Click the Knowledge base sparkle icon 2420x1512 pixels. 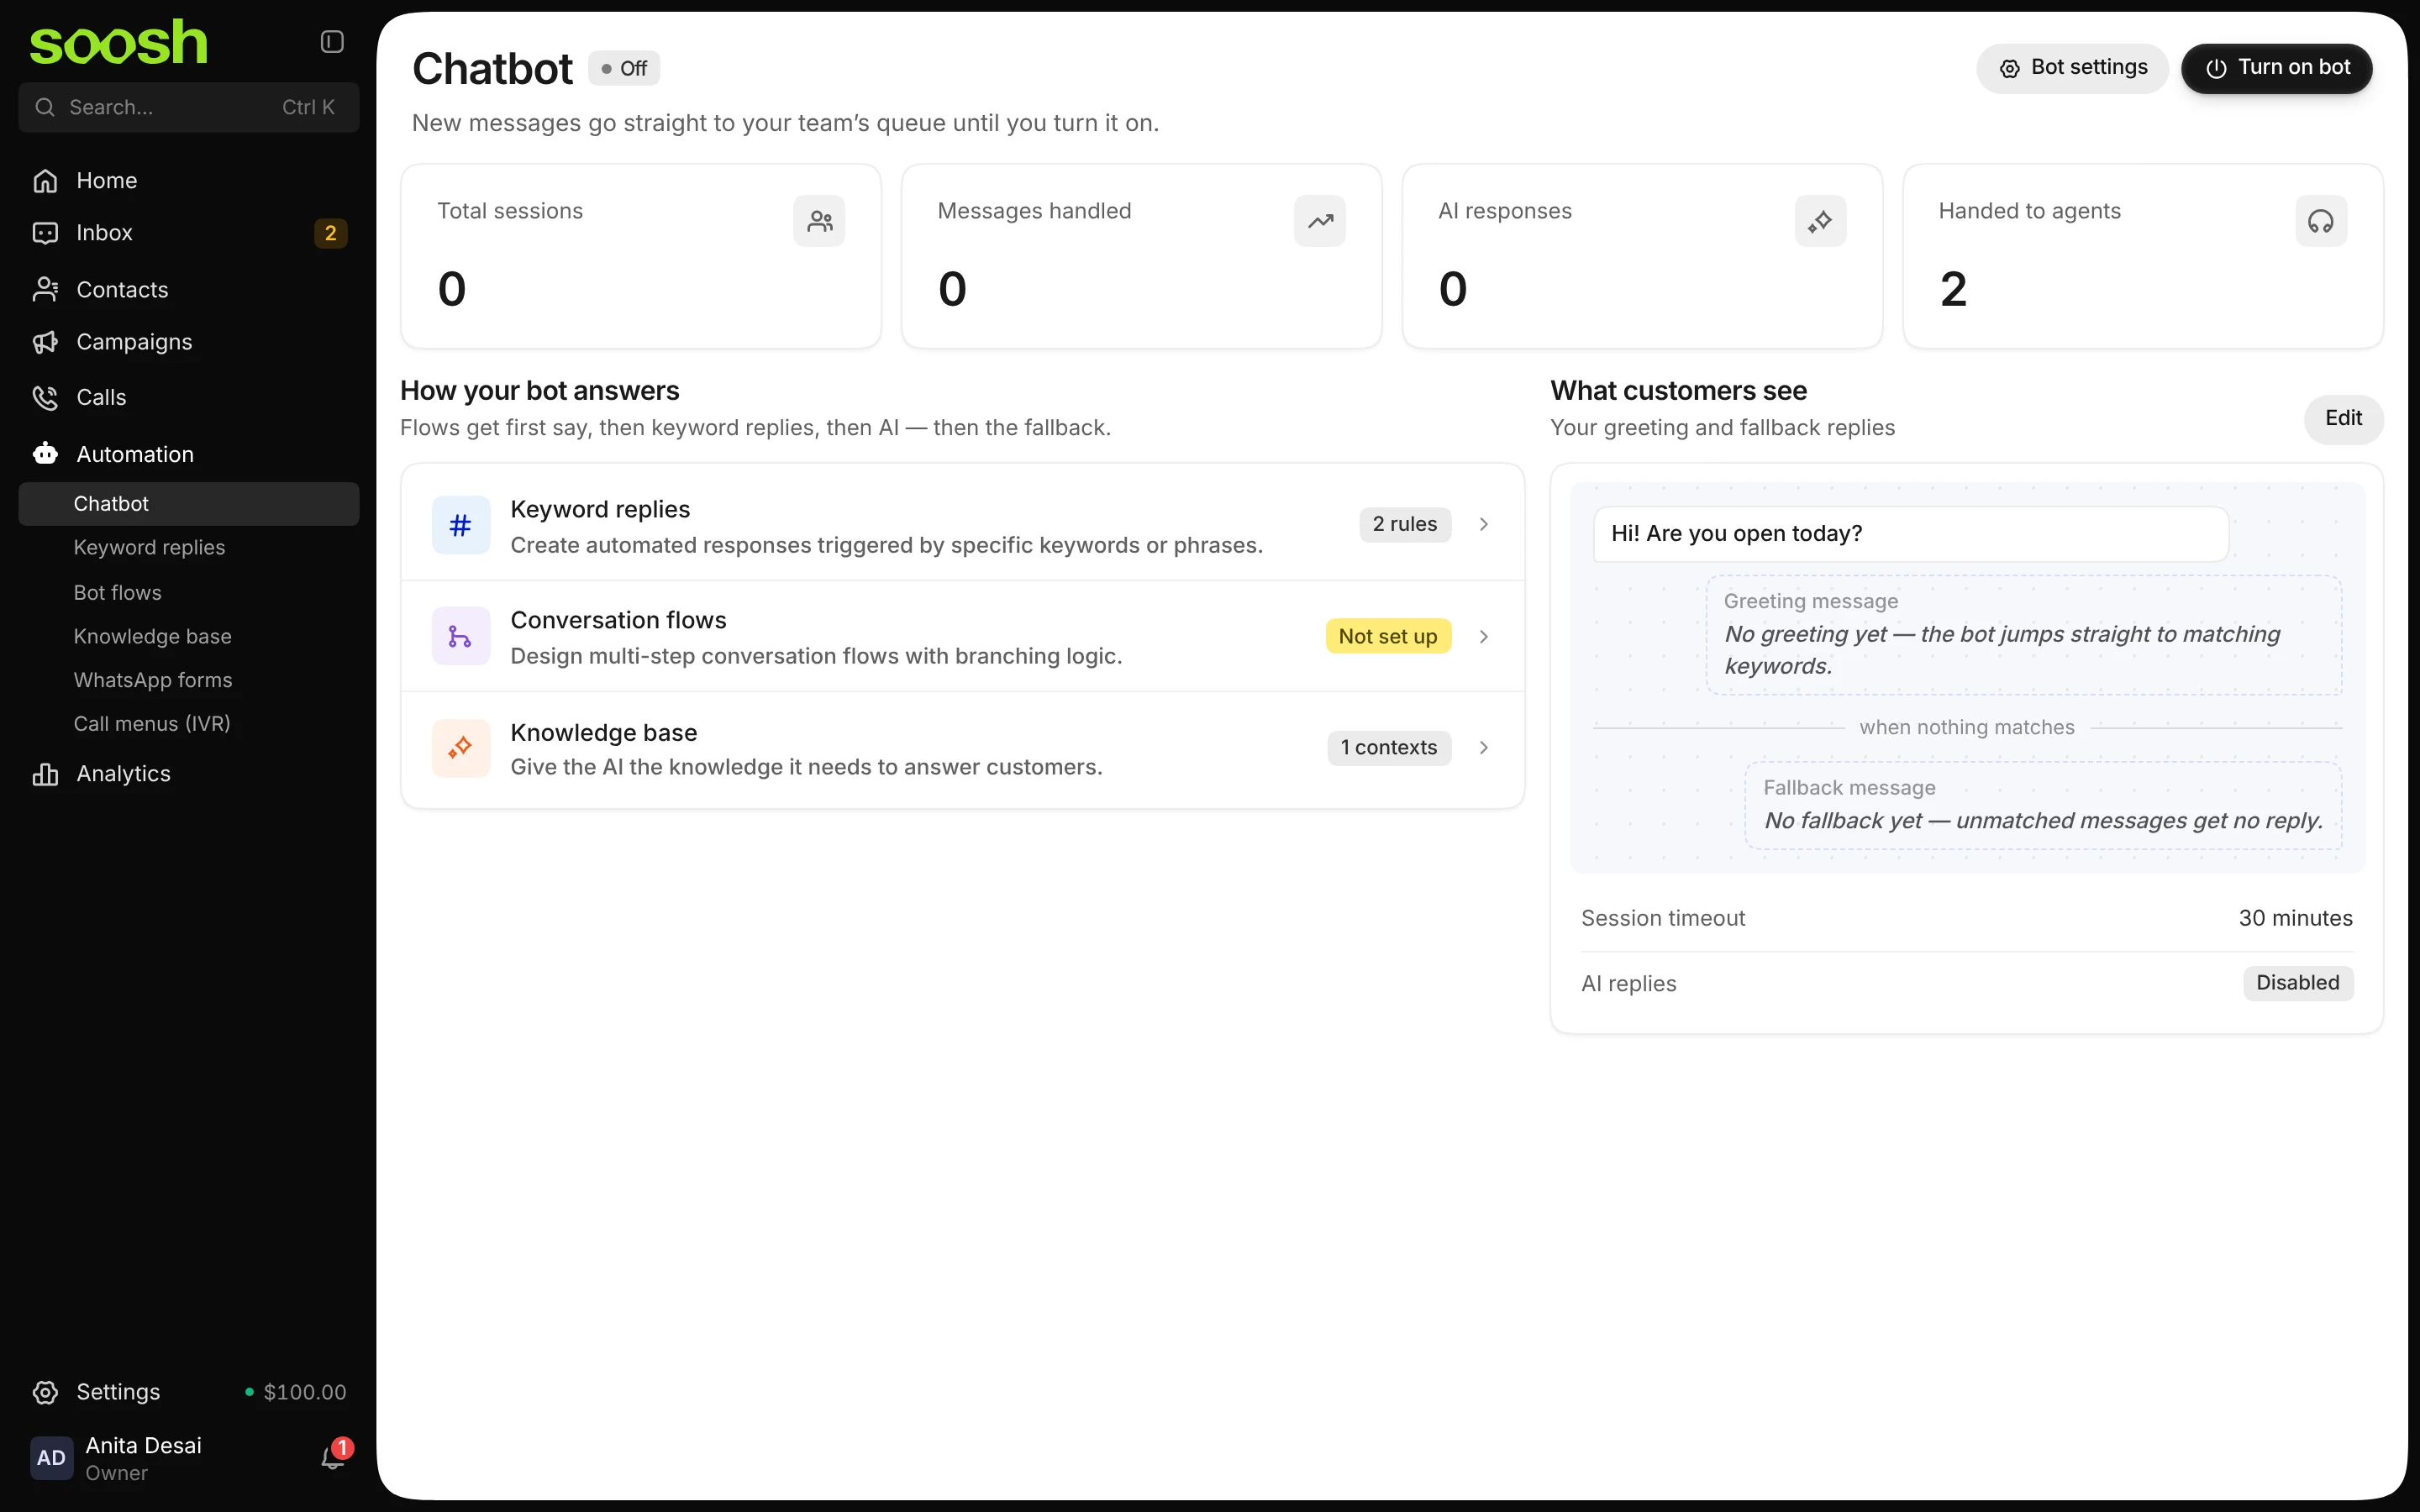[x=461, y=748]
